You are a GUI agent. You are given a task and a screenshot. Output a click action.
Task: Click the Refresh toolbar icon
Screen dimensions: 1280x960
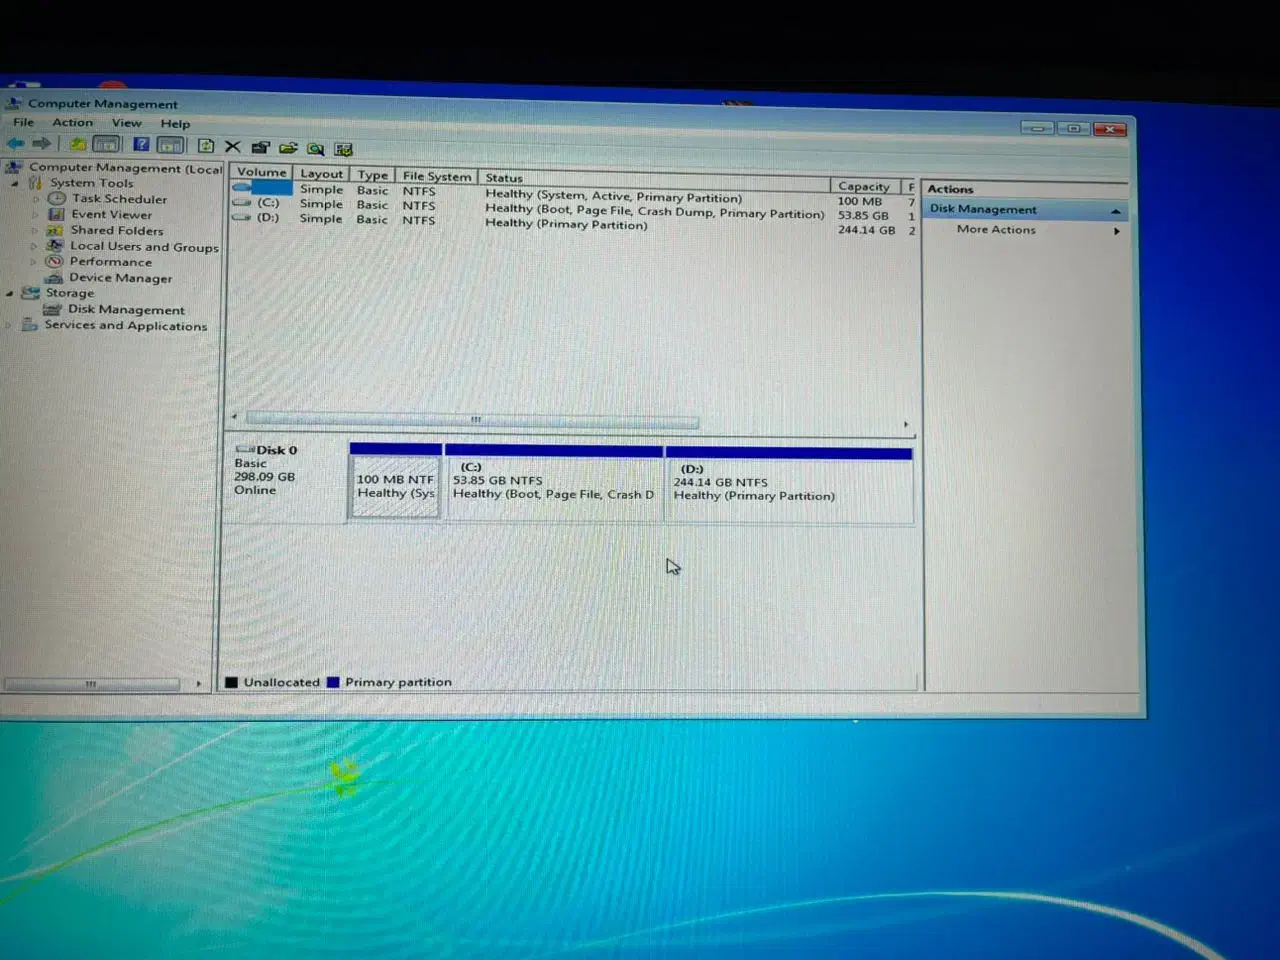pyautogui.click(x=205, y=146)
